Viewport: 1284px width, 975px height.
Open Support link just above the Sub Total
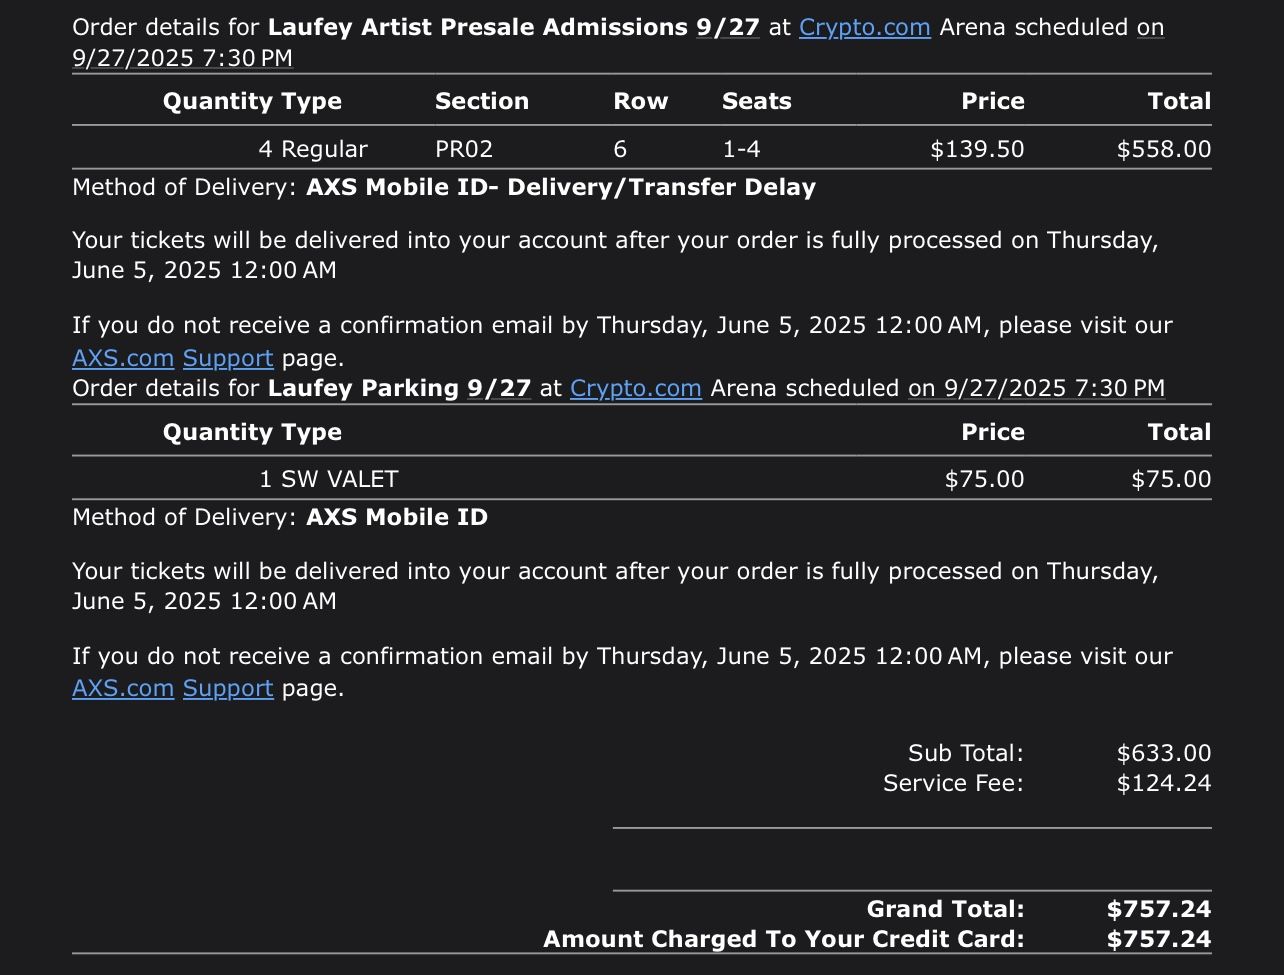[228, 688]
